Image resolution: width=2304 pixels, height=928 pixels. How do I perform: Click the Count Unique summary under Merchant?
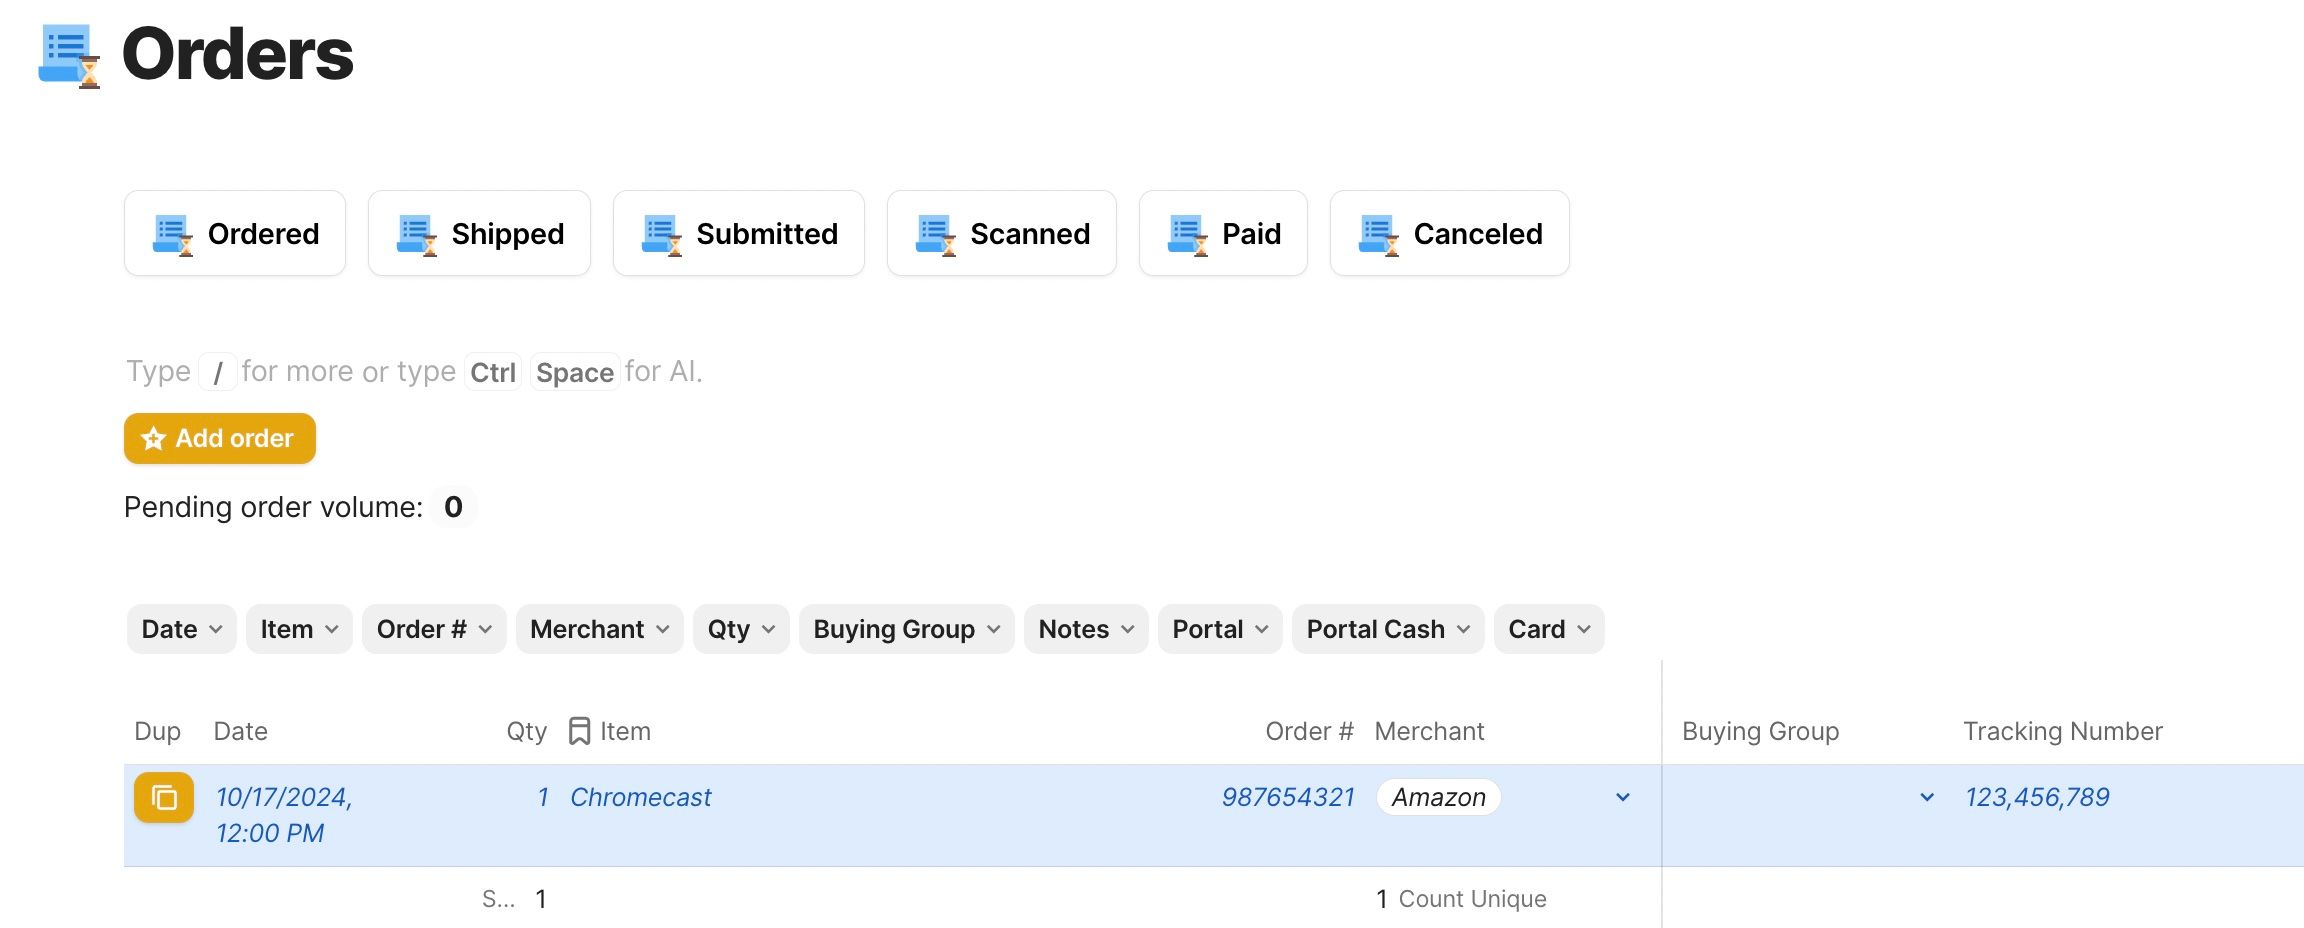[x=1461, y=899]
